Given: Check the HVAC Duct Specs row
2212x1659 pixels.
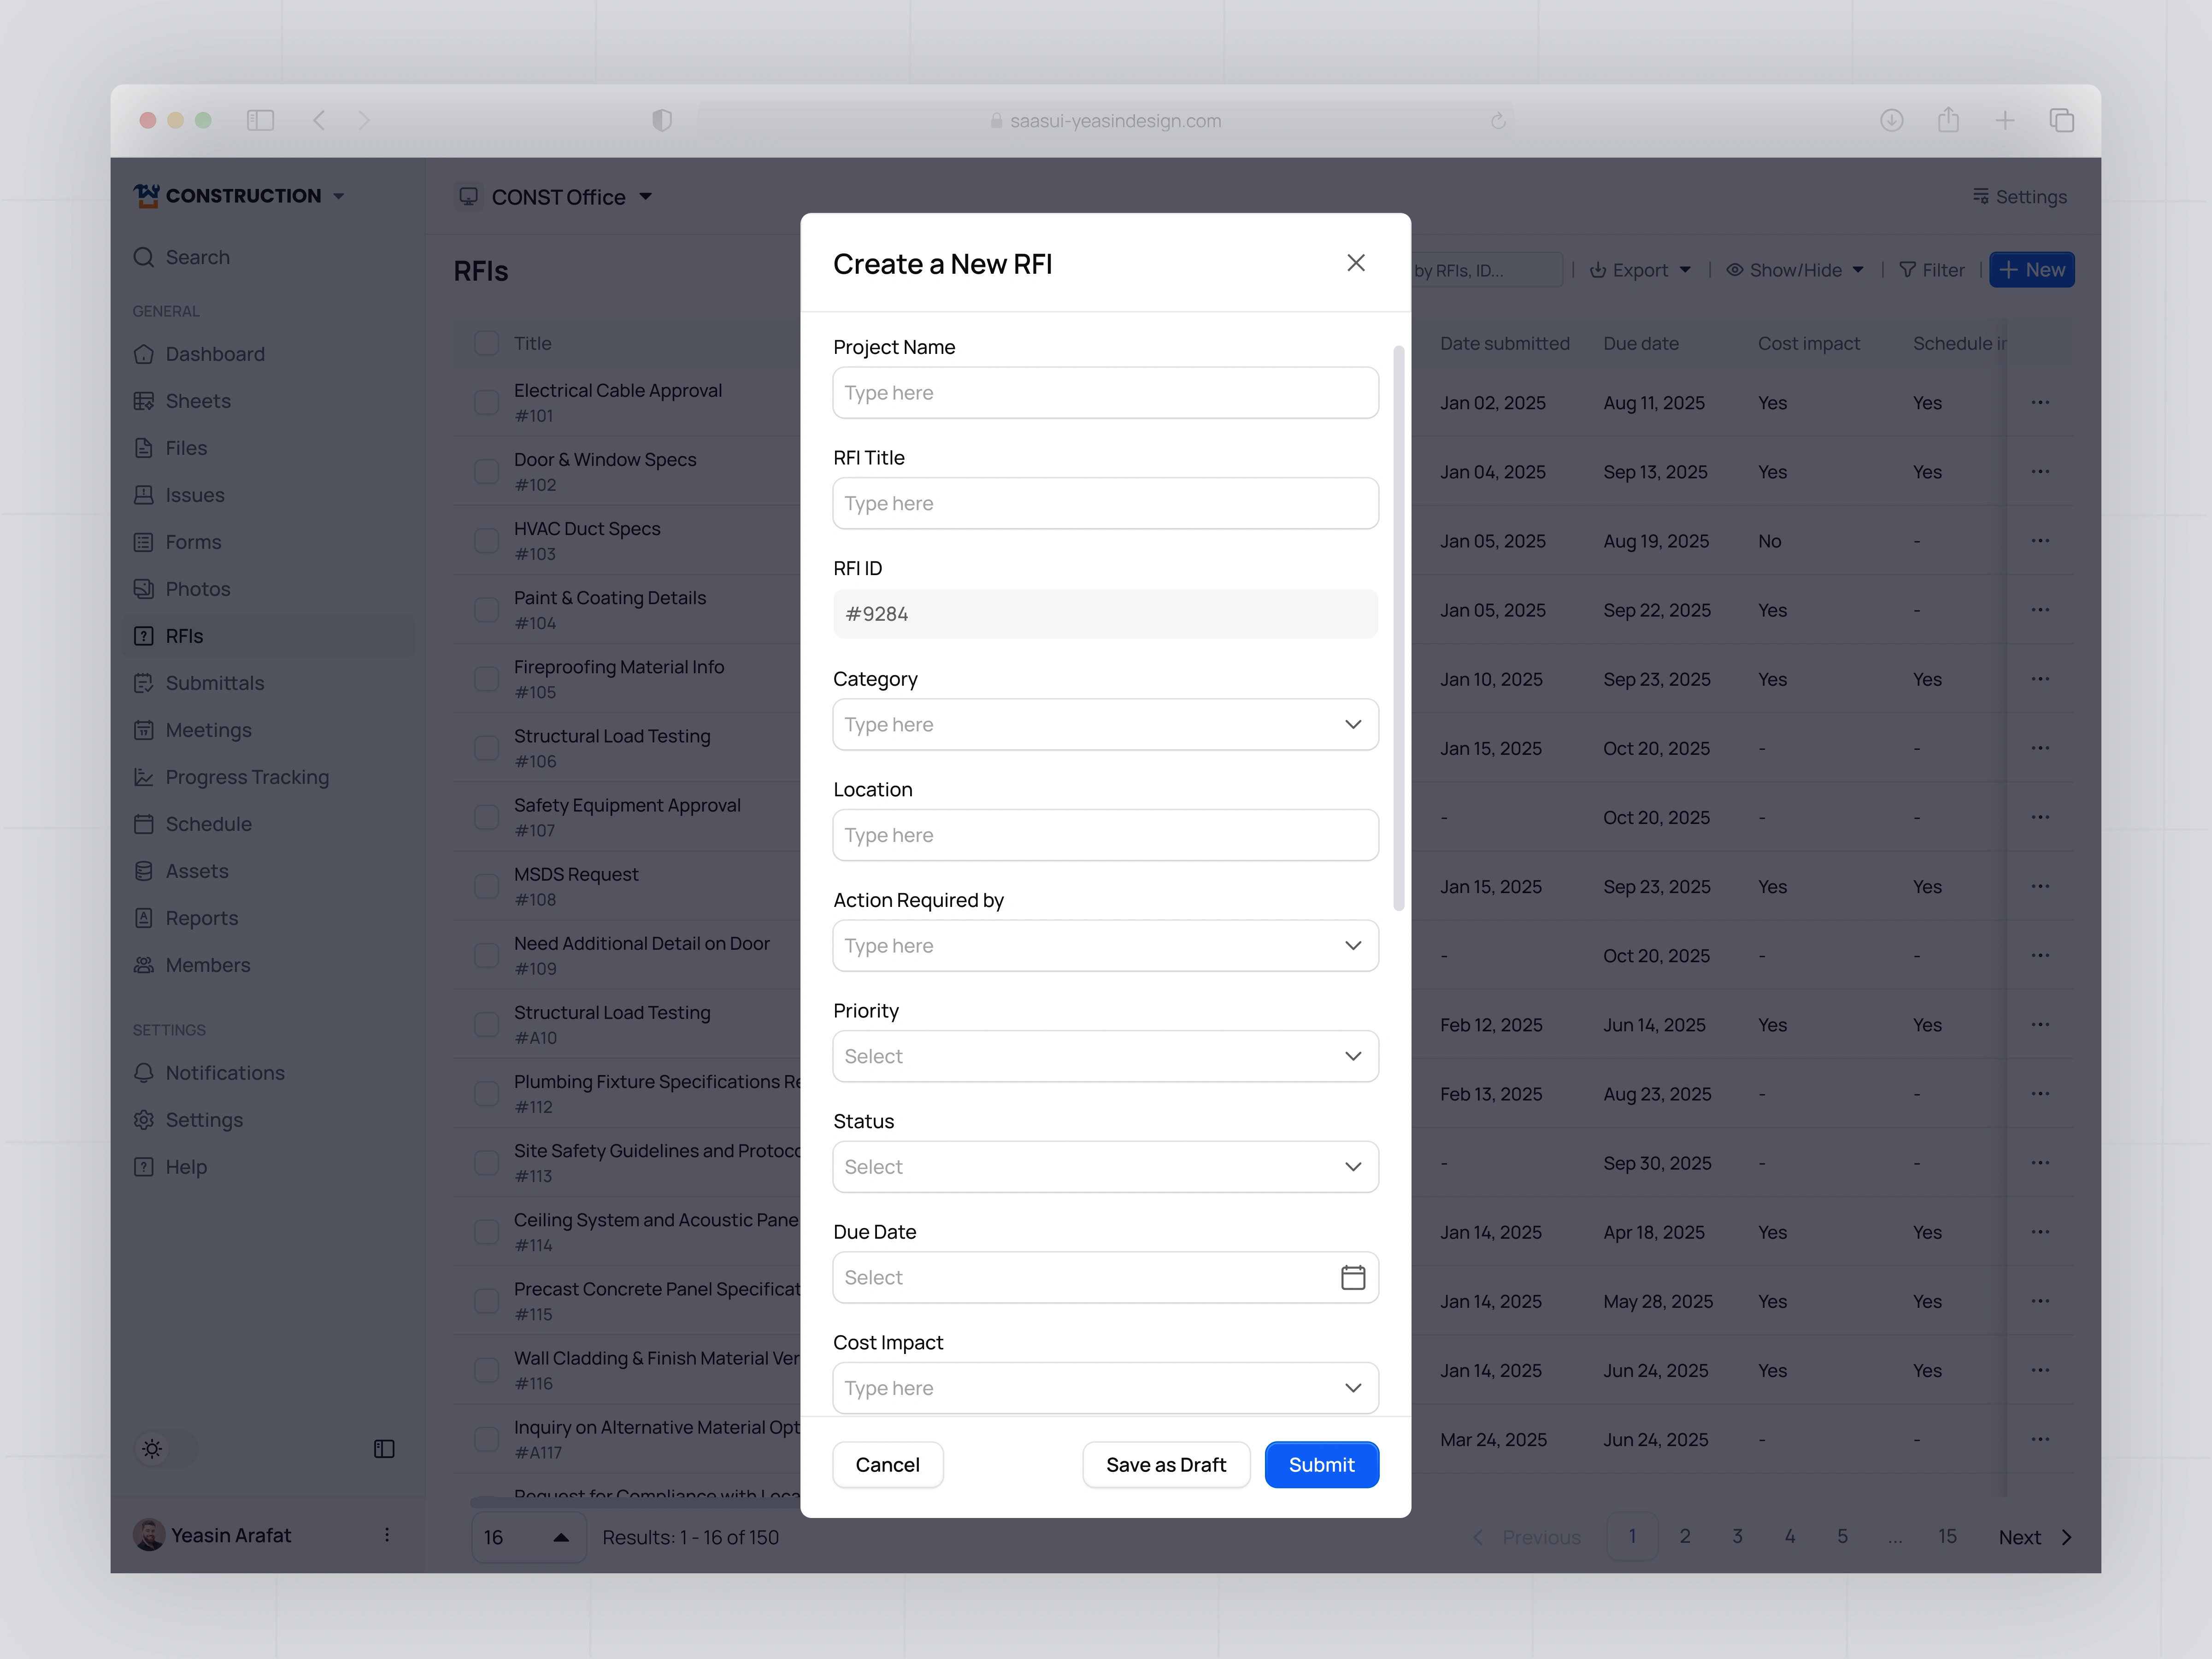Looking at the screenshot, I should tap(486, 540).
